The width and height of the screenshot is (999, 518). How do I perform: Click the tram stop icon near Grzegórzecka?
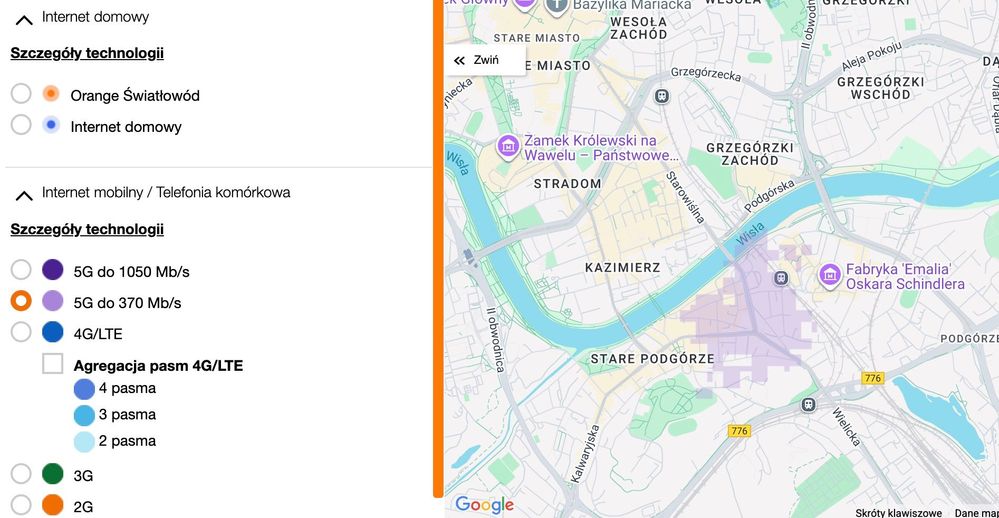(661, 95)
